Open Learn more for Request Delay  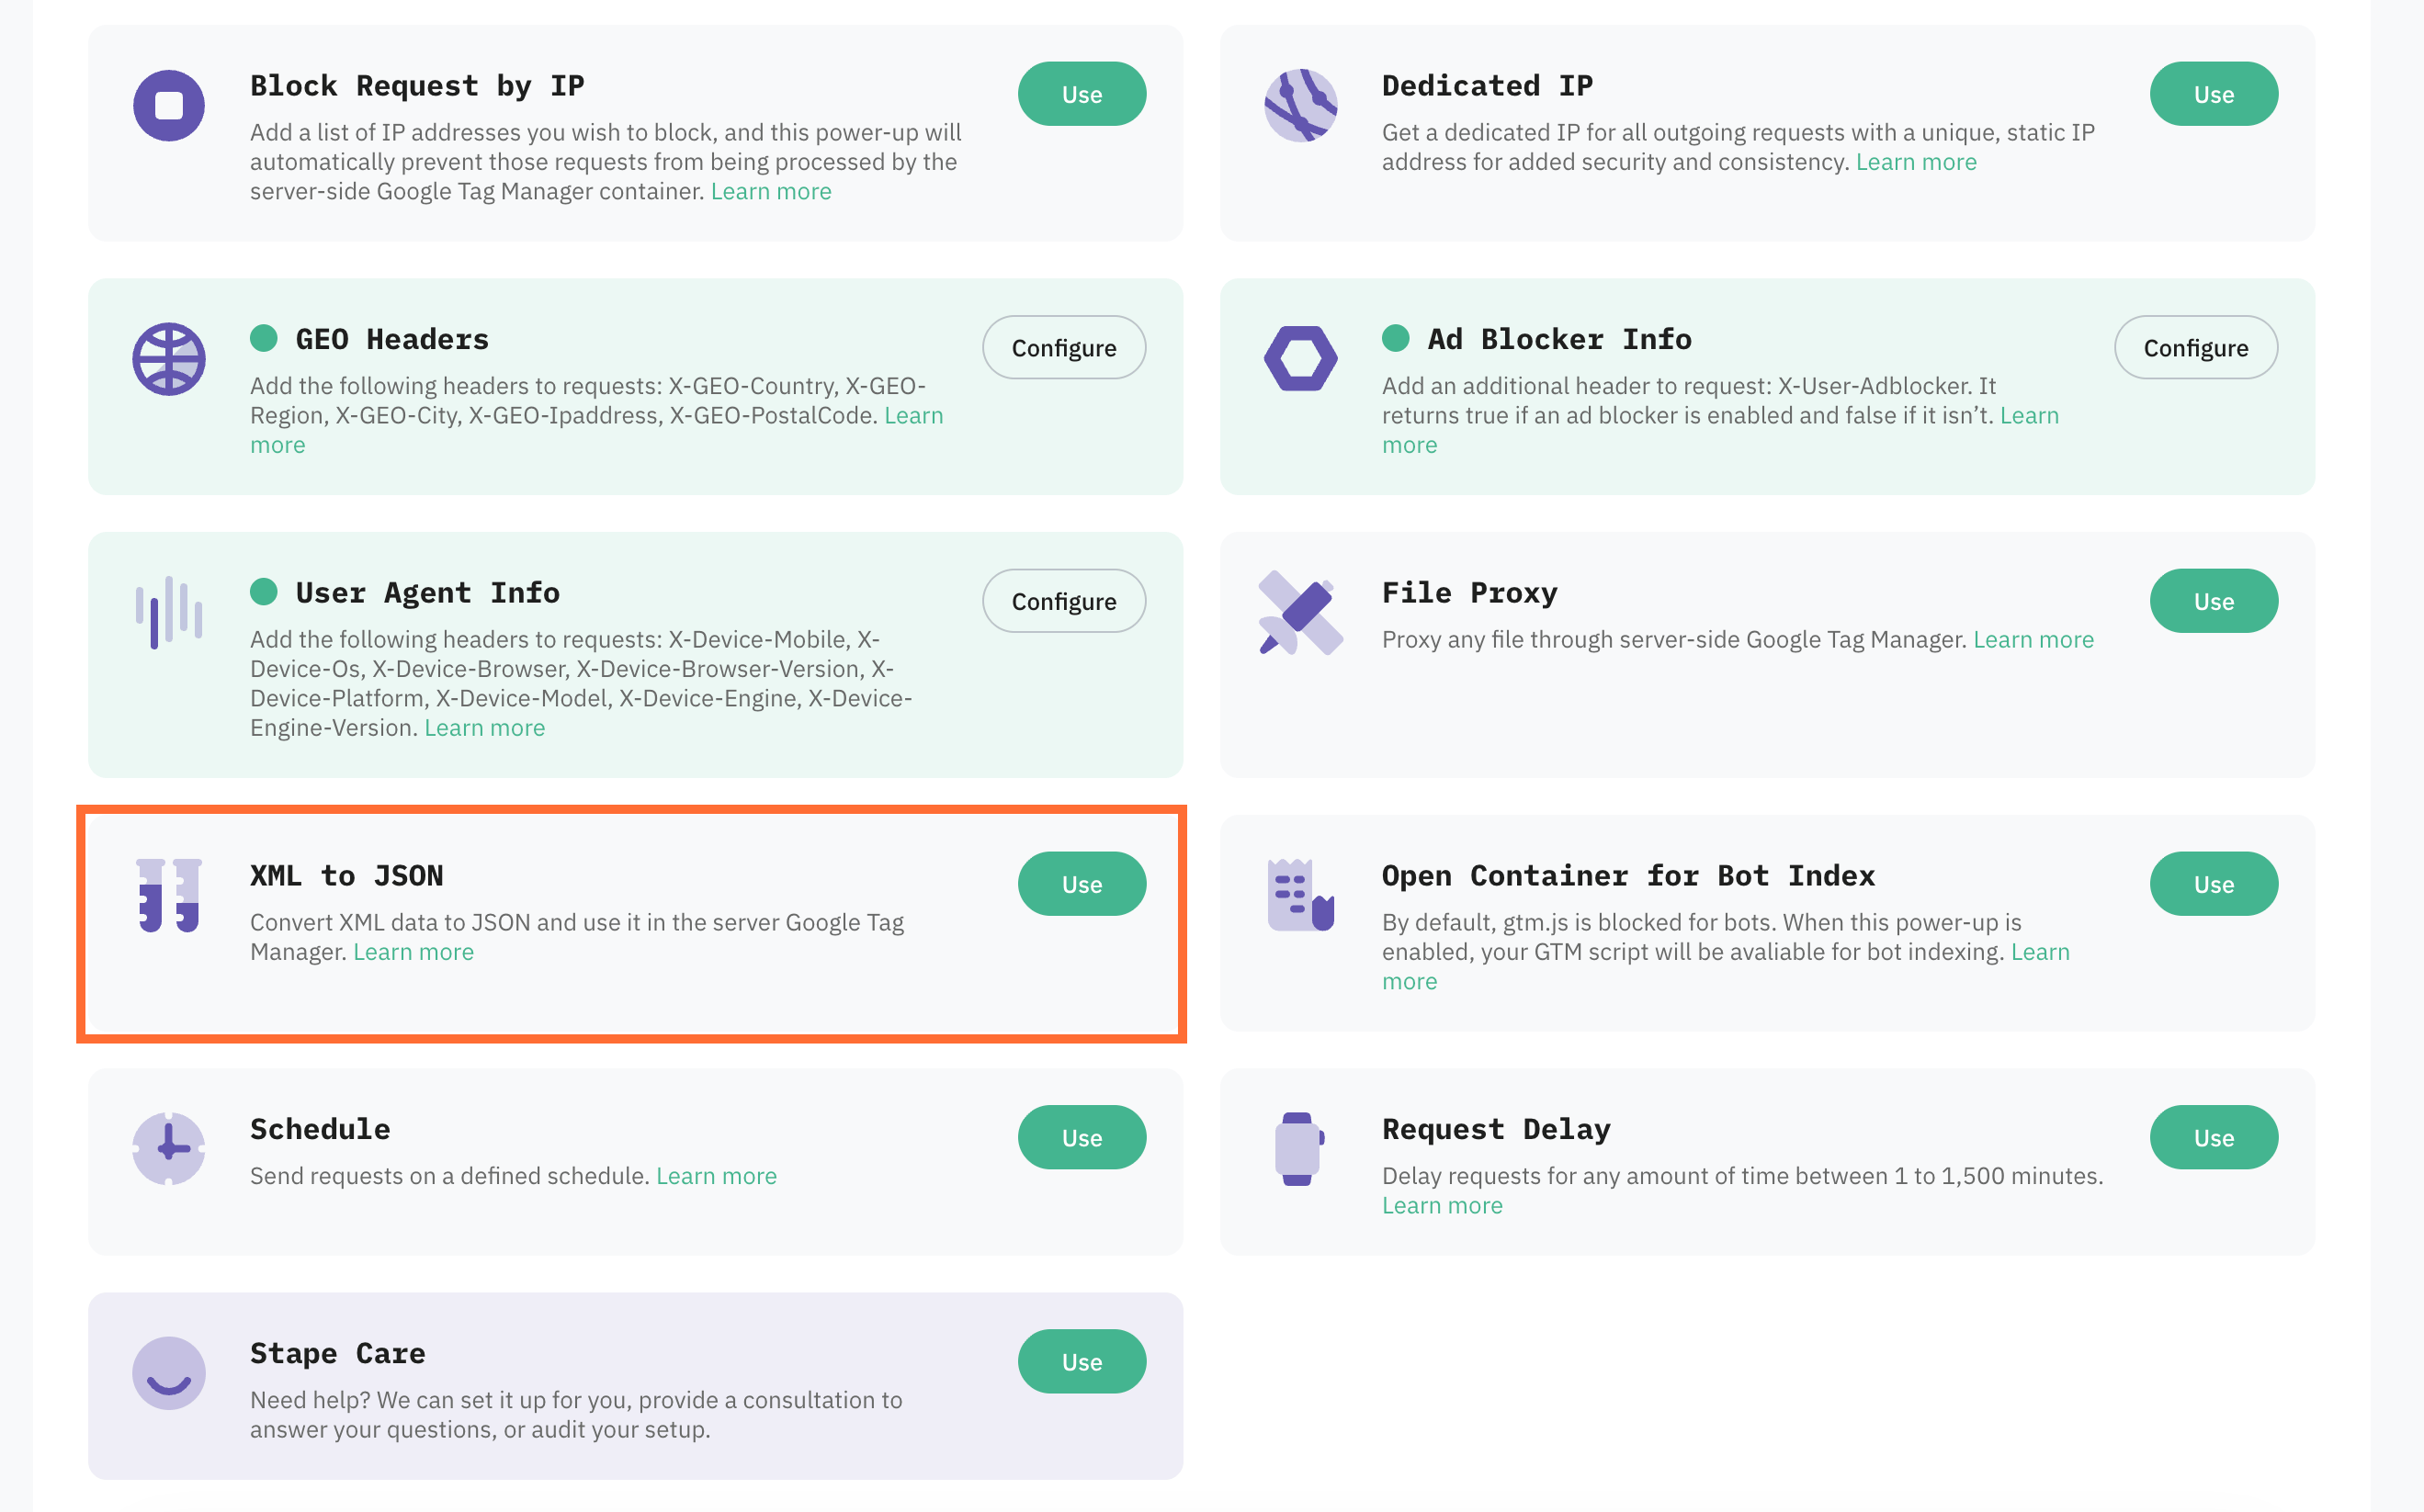point(1442,1206)
